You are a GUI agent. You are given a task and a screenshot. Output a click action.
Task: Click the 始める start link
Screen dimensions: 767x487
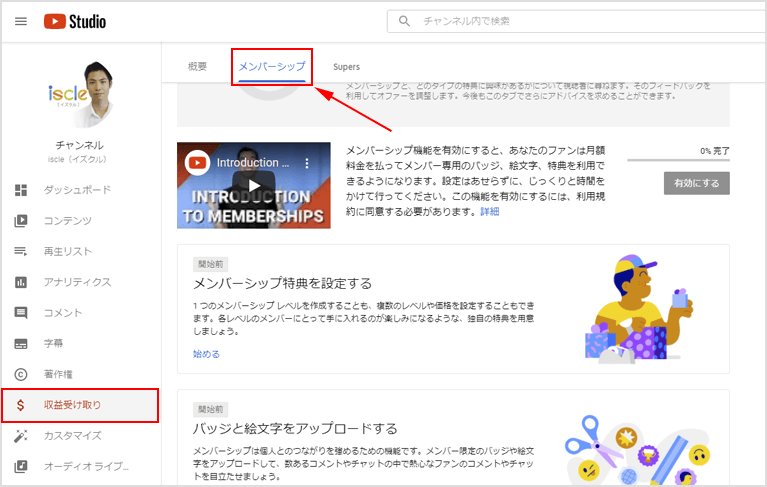tap(206, 354)
